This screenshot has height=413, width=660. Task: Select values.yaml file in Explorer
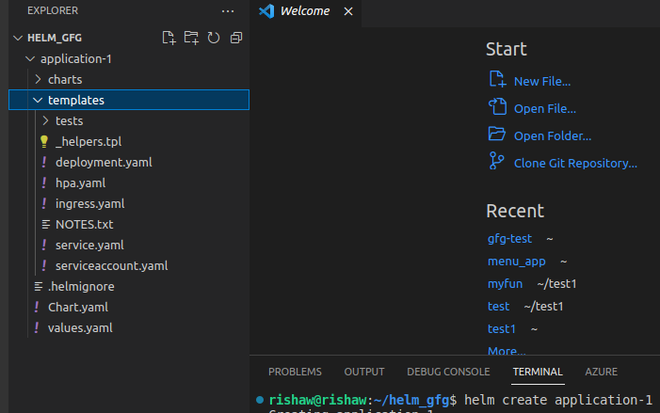pos(80,328)
